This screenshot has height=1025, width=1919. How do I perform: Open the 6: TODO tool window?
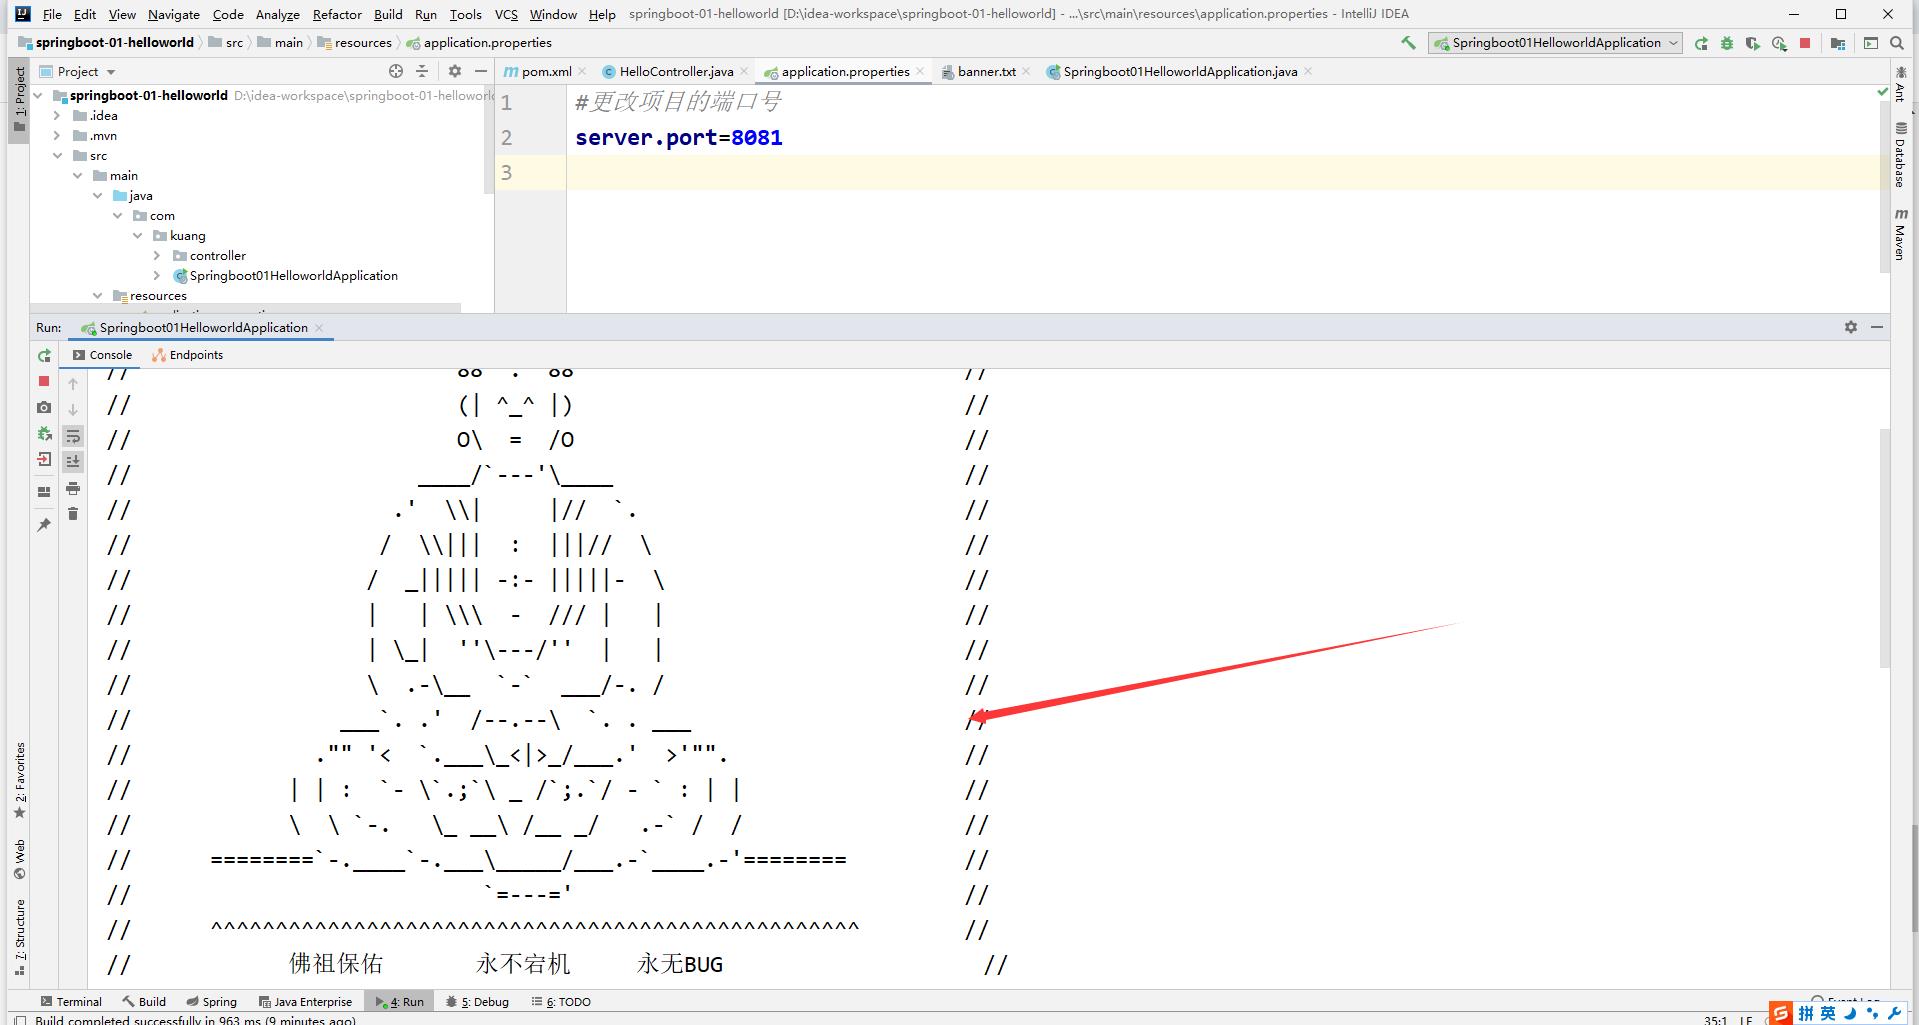point(561,1001)
